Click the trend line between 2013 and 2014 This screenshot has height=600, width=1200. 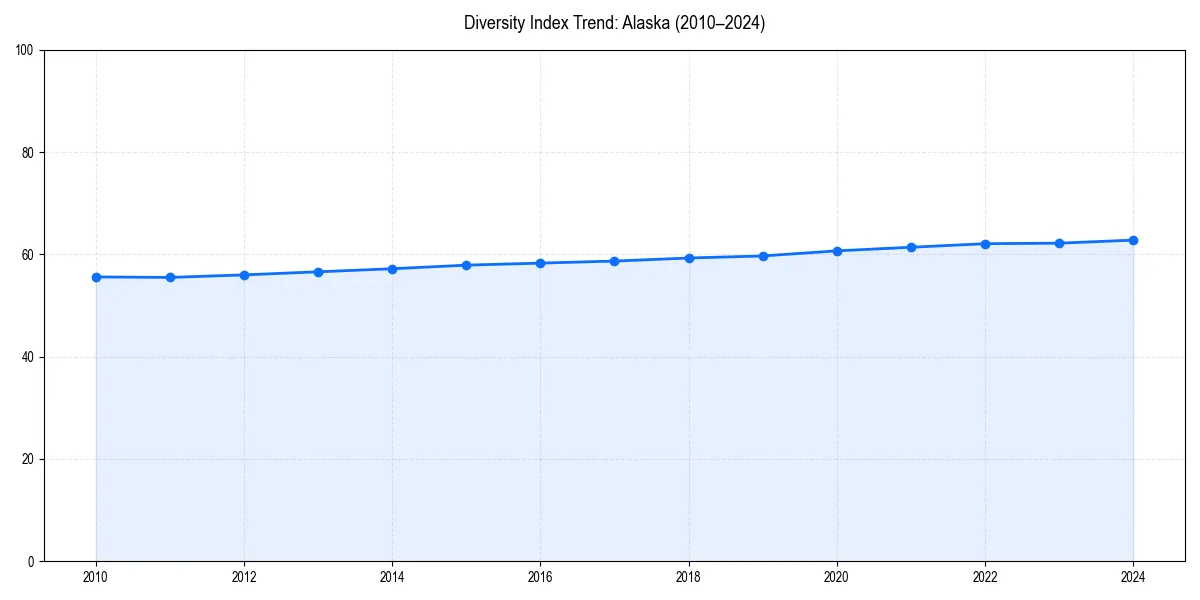click(x=355, y=270)
